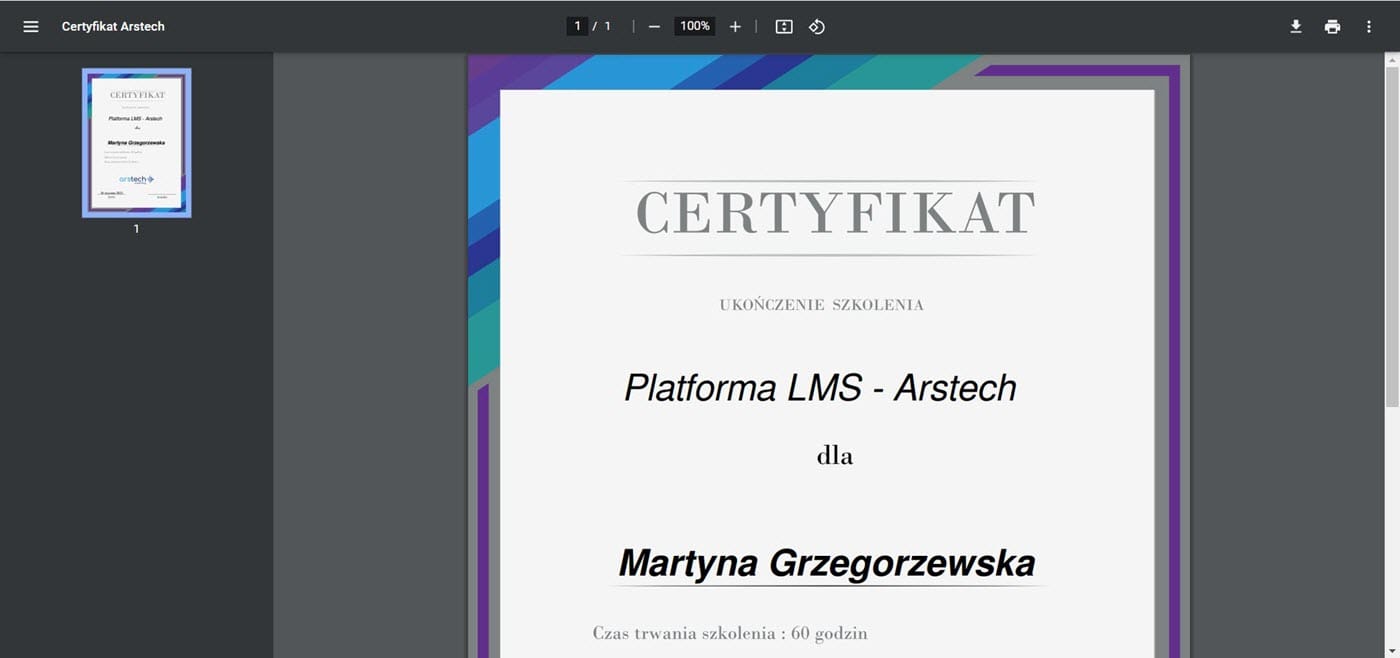Toggle the sidebar hamburger menu
Image resolution: width=1400 pixels, height=658 pixels.
[x=31, y=27]
